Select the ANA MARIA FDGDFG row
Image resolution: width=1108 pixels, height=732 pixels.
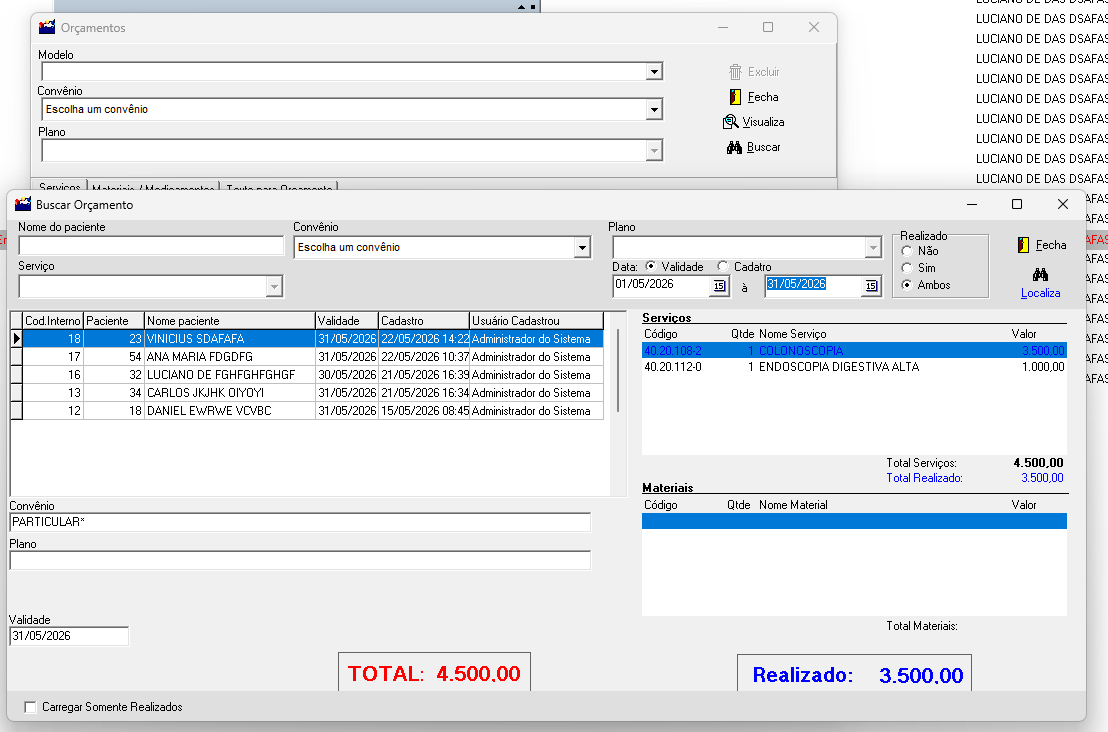click(307, 357)
